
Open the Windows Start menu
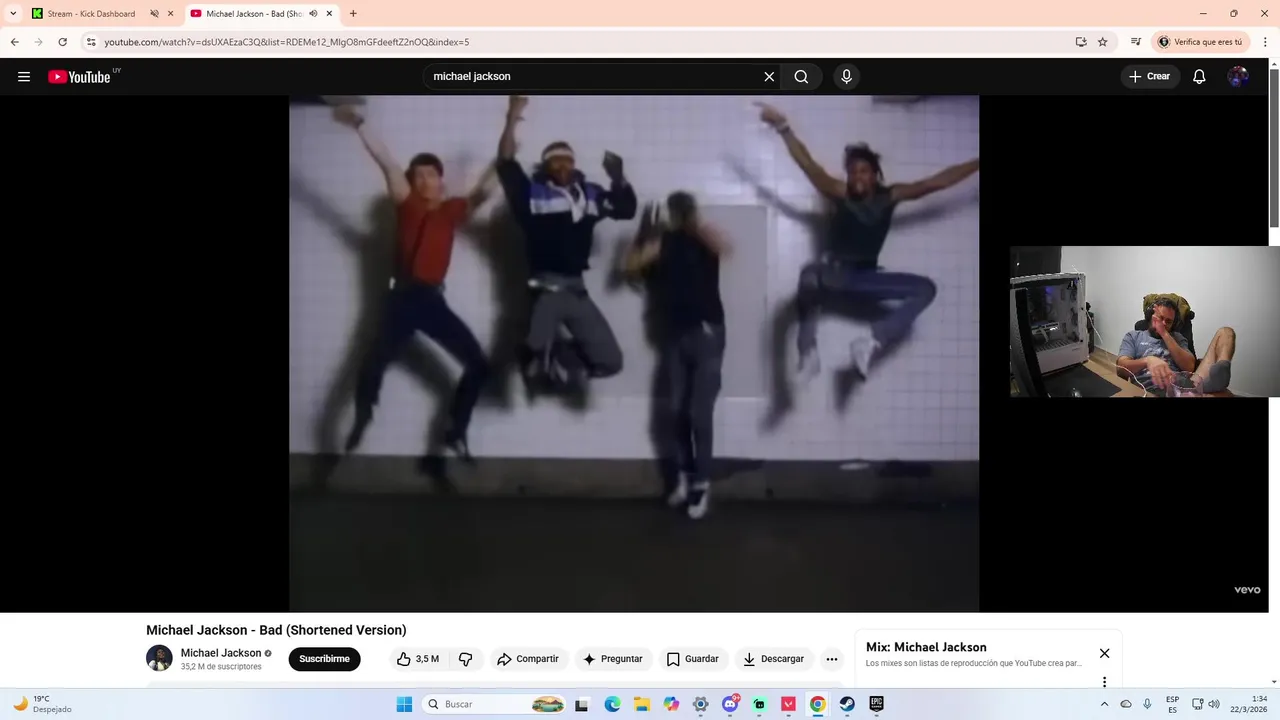404,704
